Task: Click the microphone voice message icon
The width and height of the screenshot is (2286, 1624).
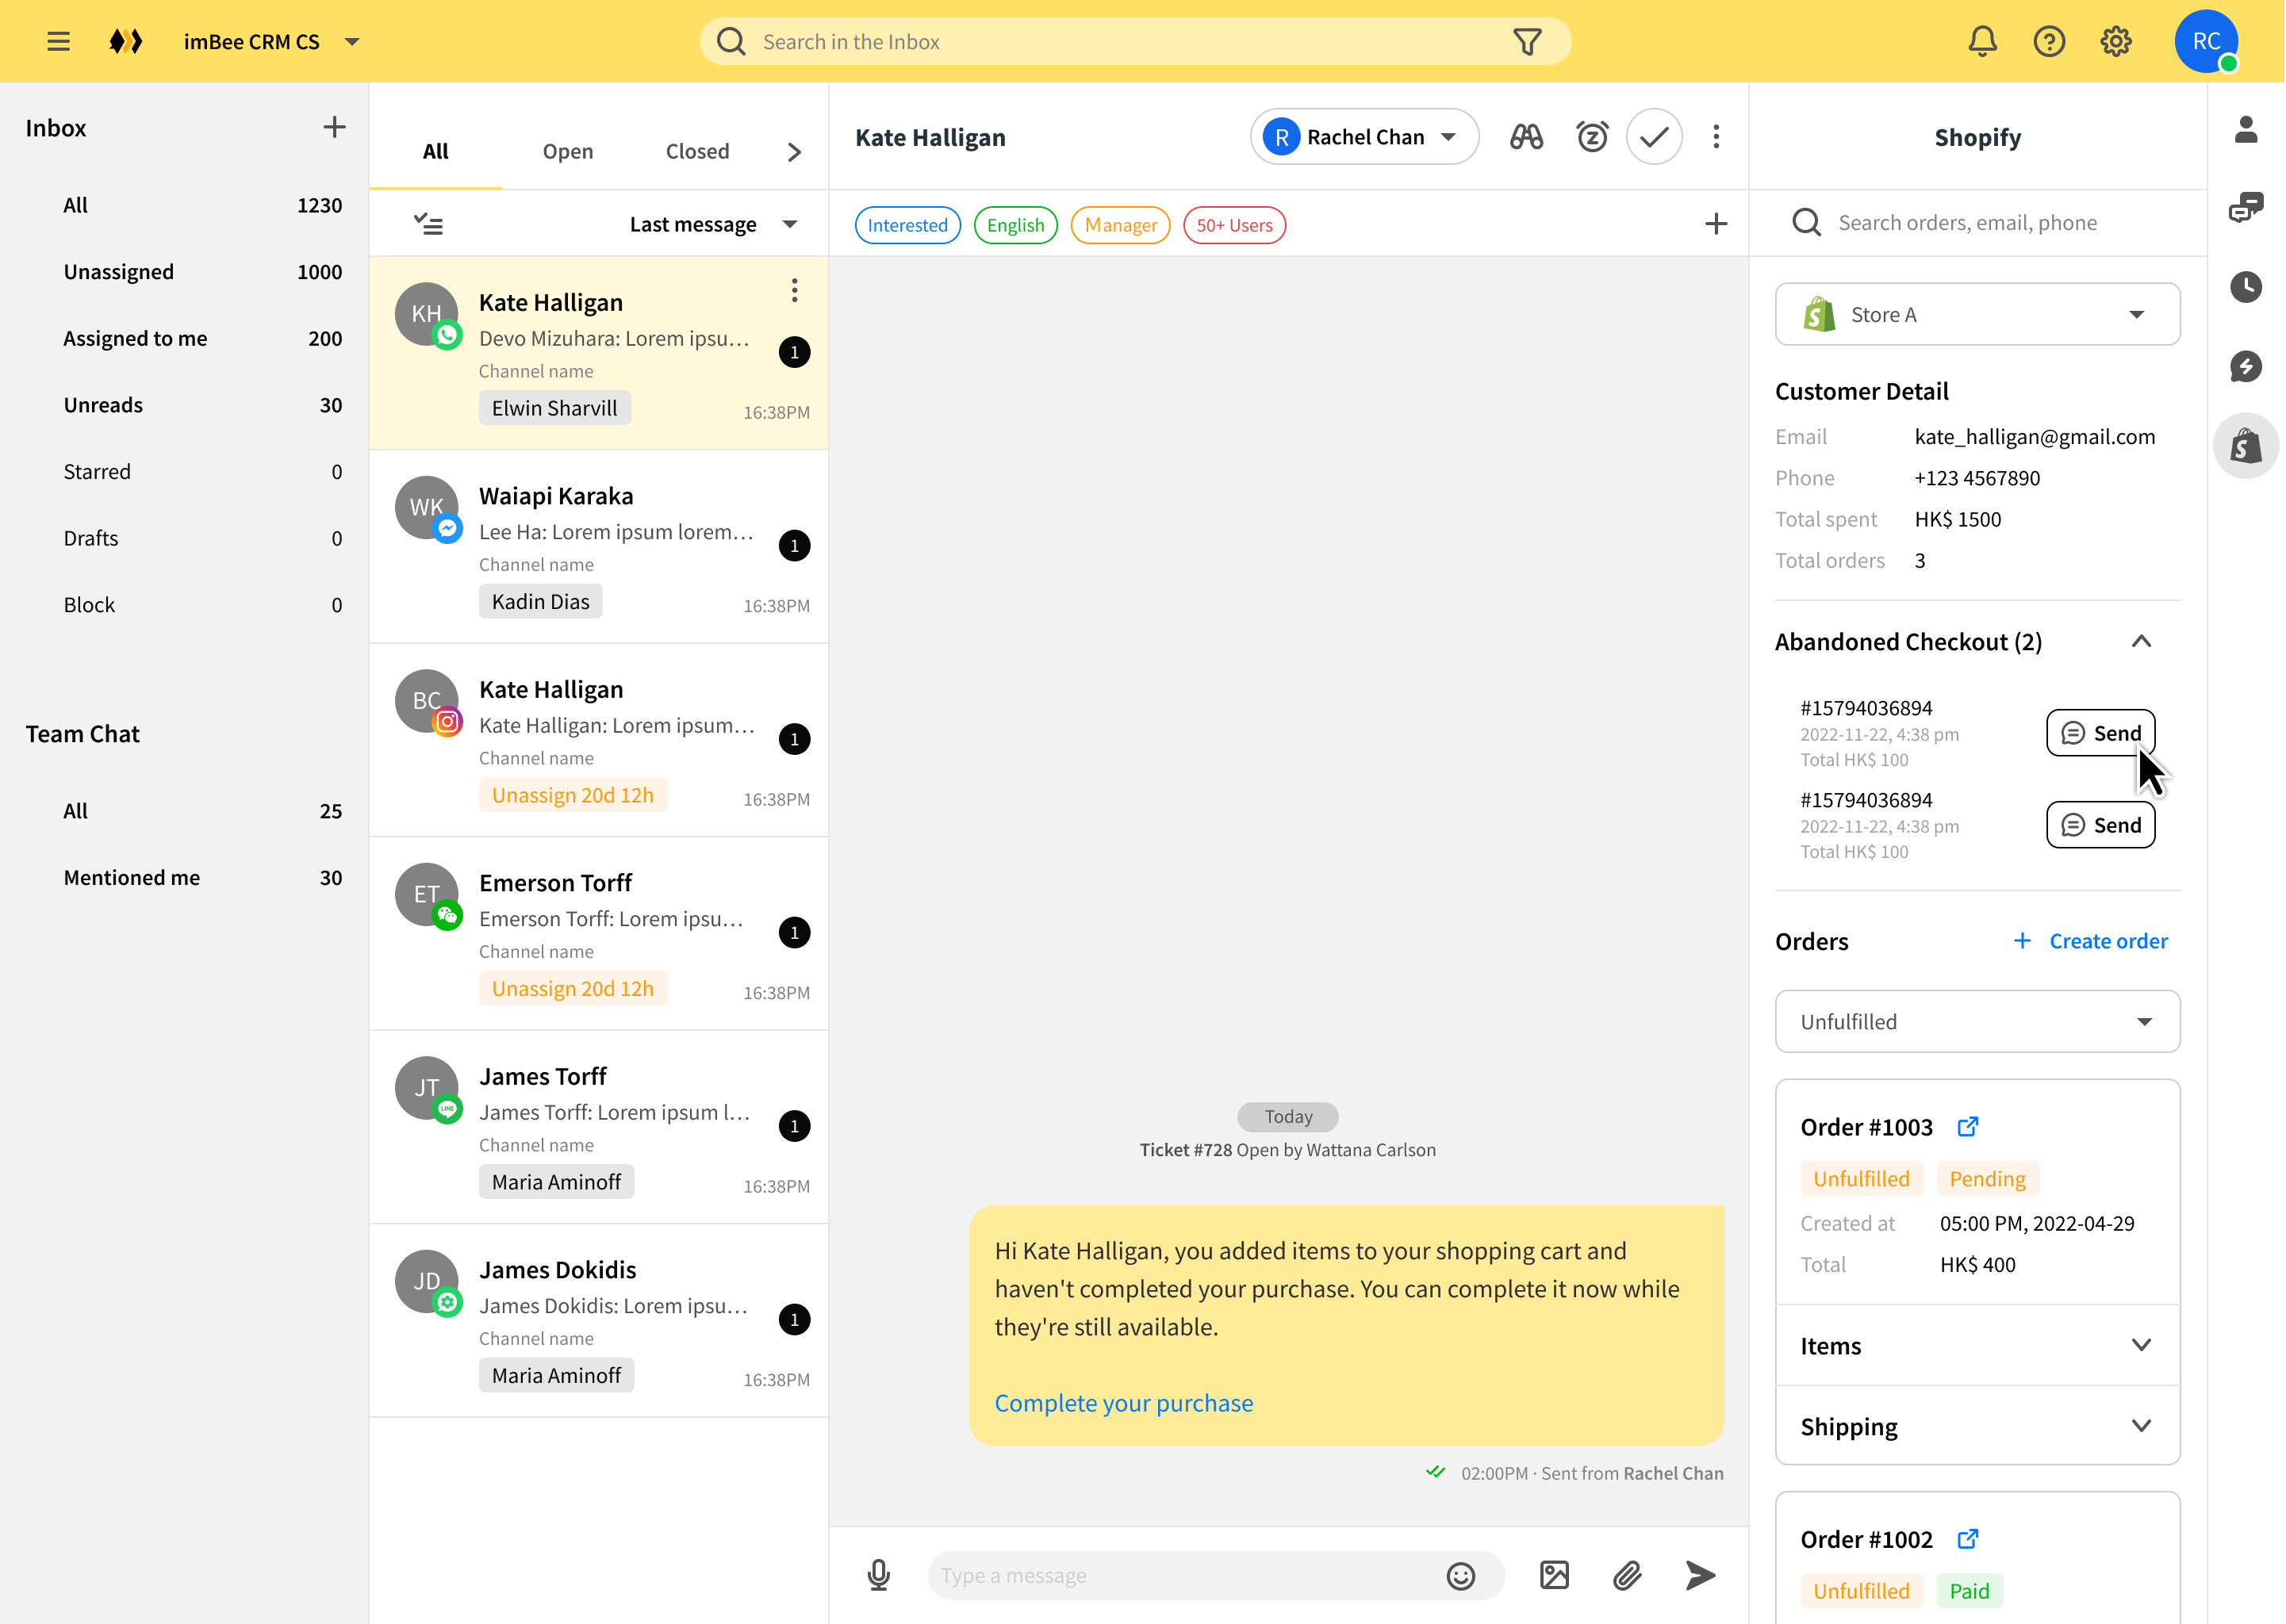Action: pyautogui.click(x=878, y=1575)
